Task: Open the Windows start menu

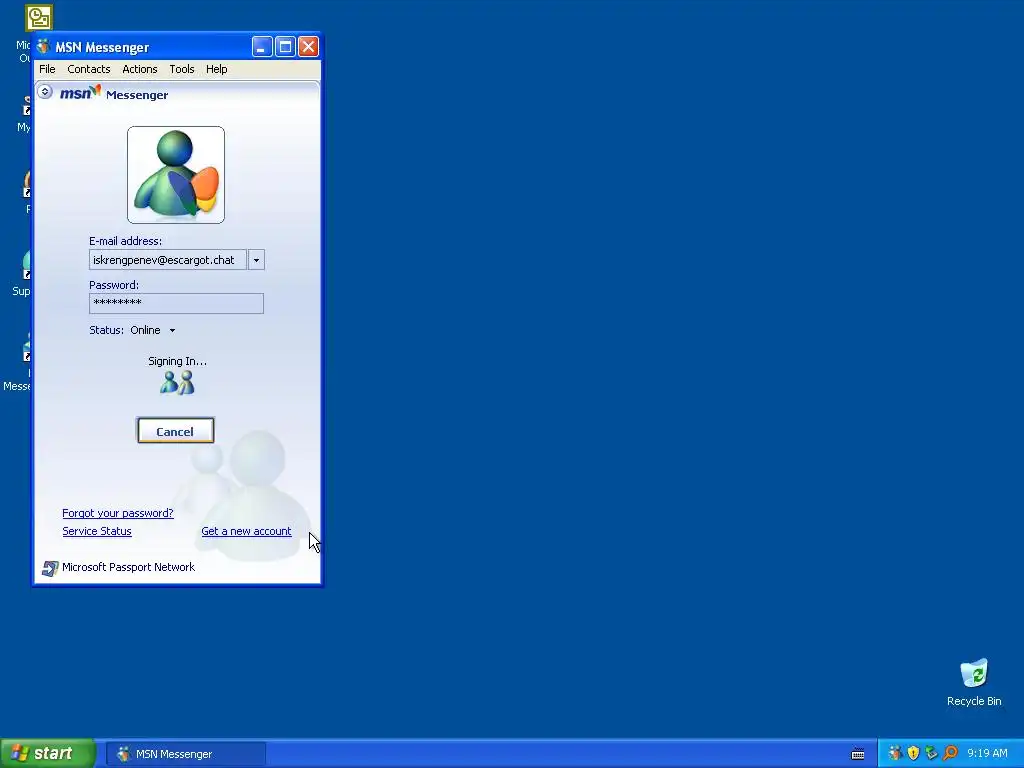Action: (x=47, y=754)
